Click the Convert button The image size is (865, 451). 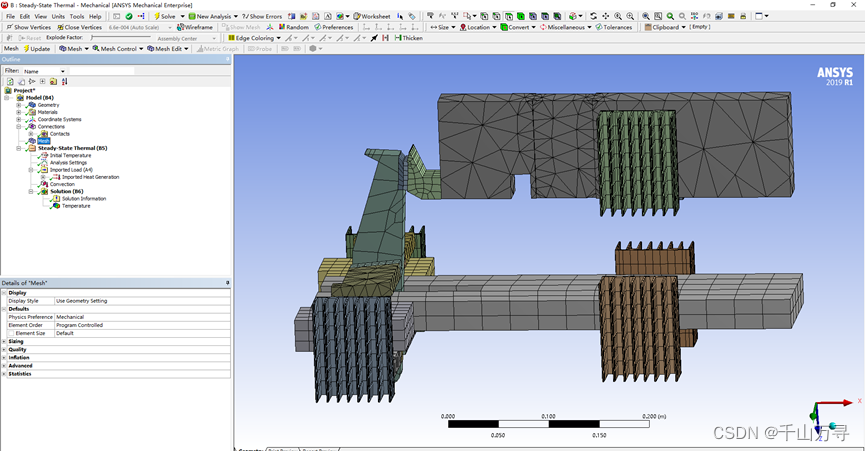[x=517, y=27]
